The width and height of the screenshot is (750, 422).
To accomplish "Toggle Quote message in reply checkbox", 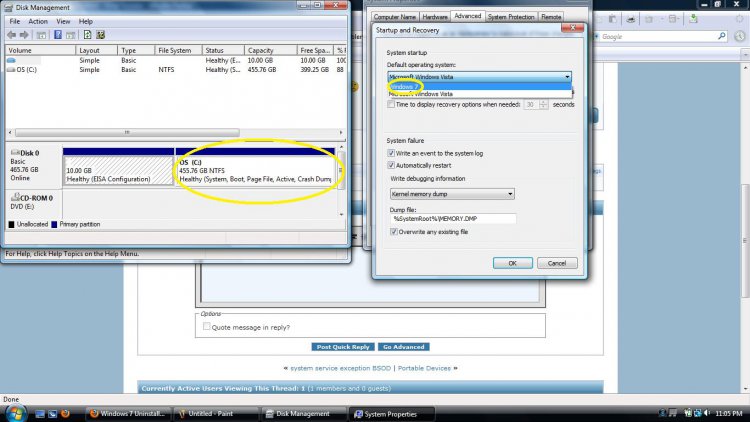I will pos(206,327).
